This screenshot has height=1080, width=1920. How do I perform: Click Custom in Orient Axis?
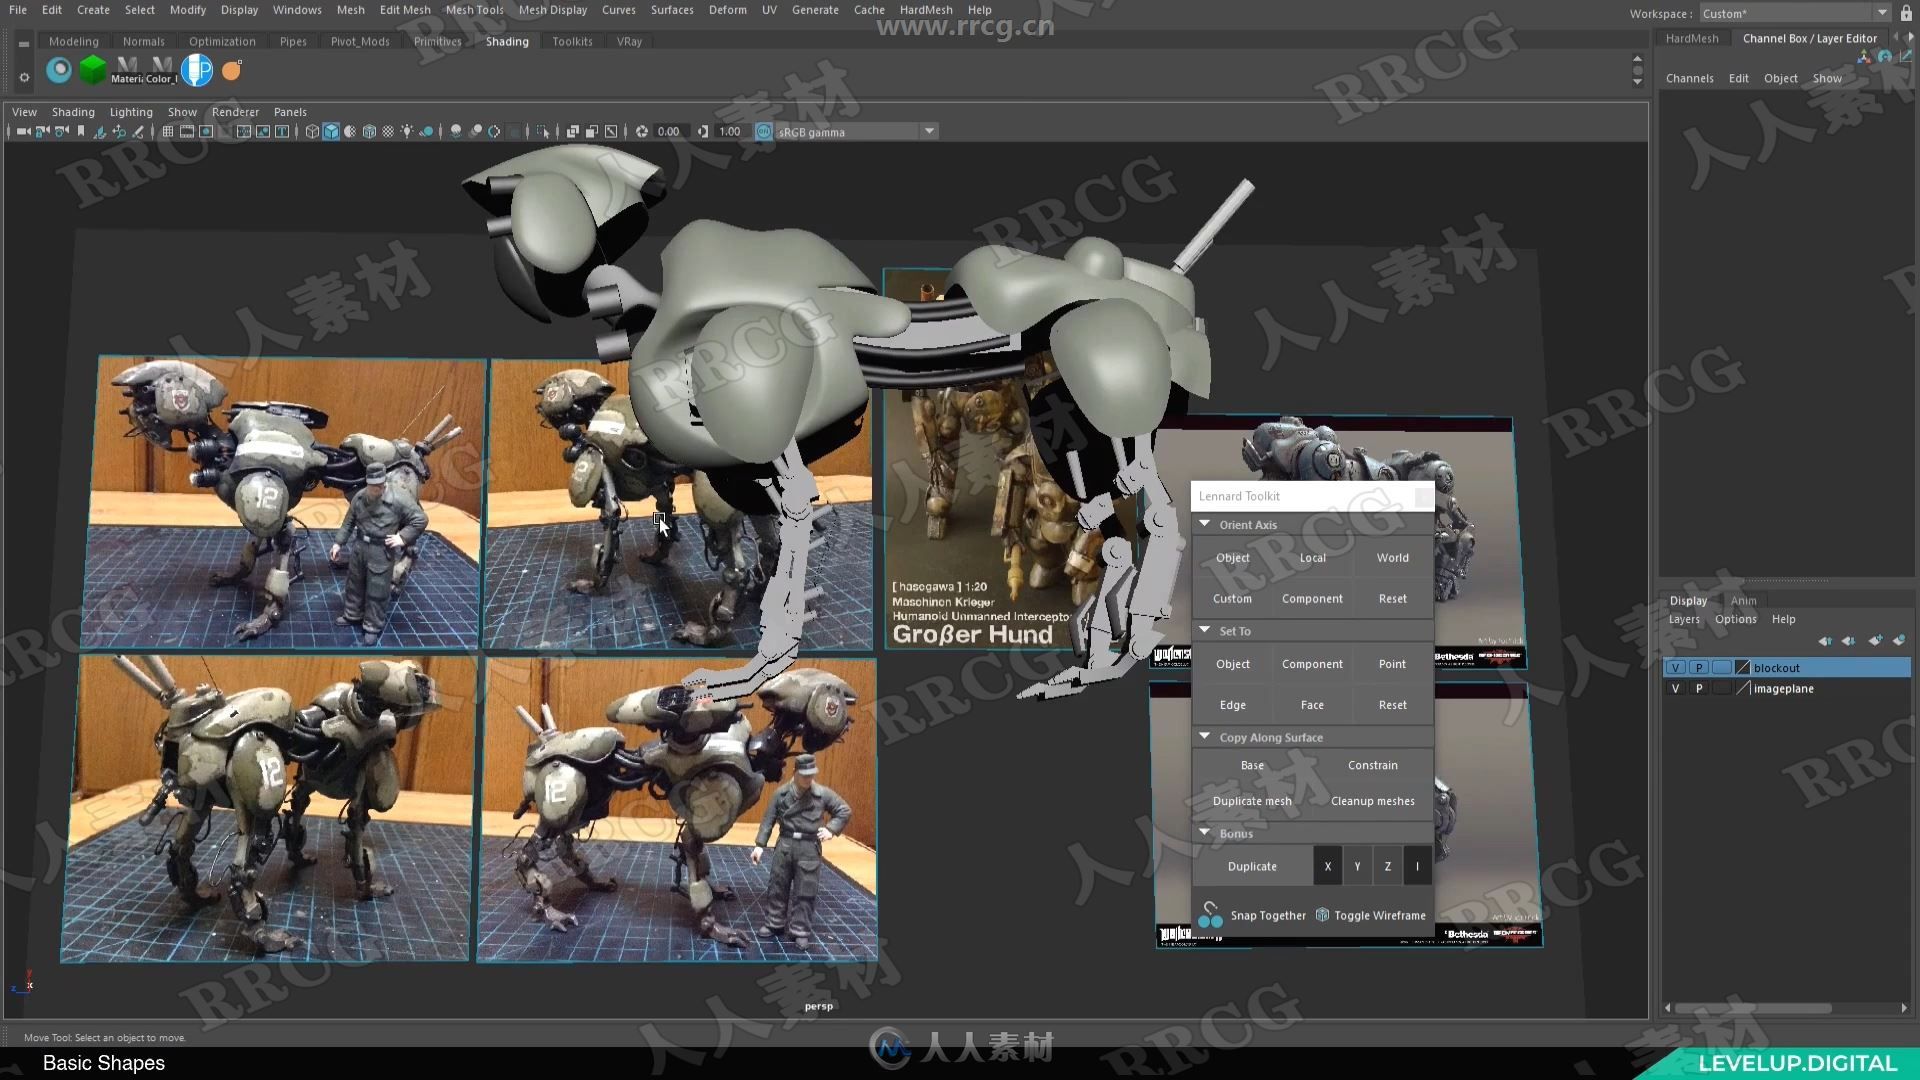pos(1232,599)
